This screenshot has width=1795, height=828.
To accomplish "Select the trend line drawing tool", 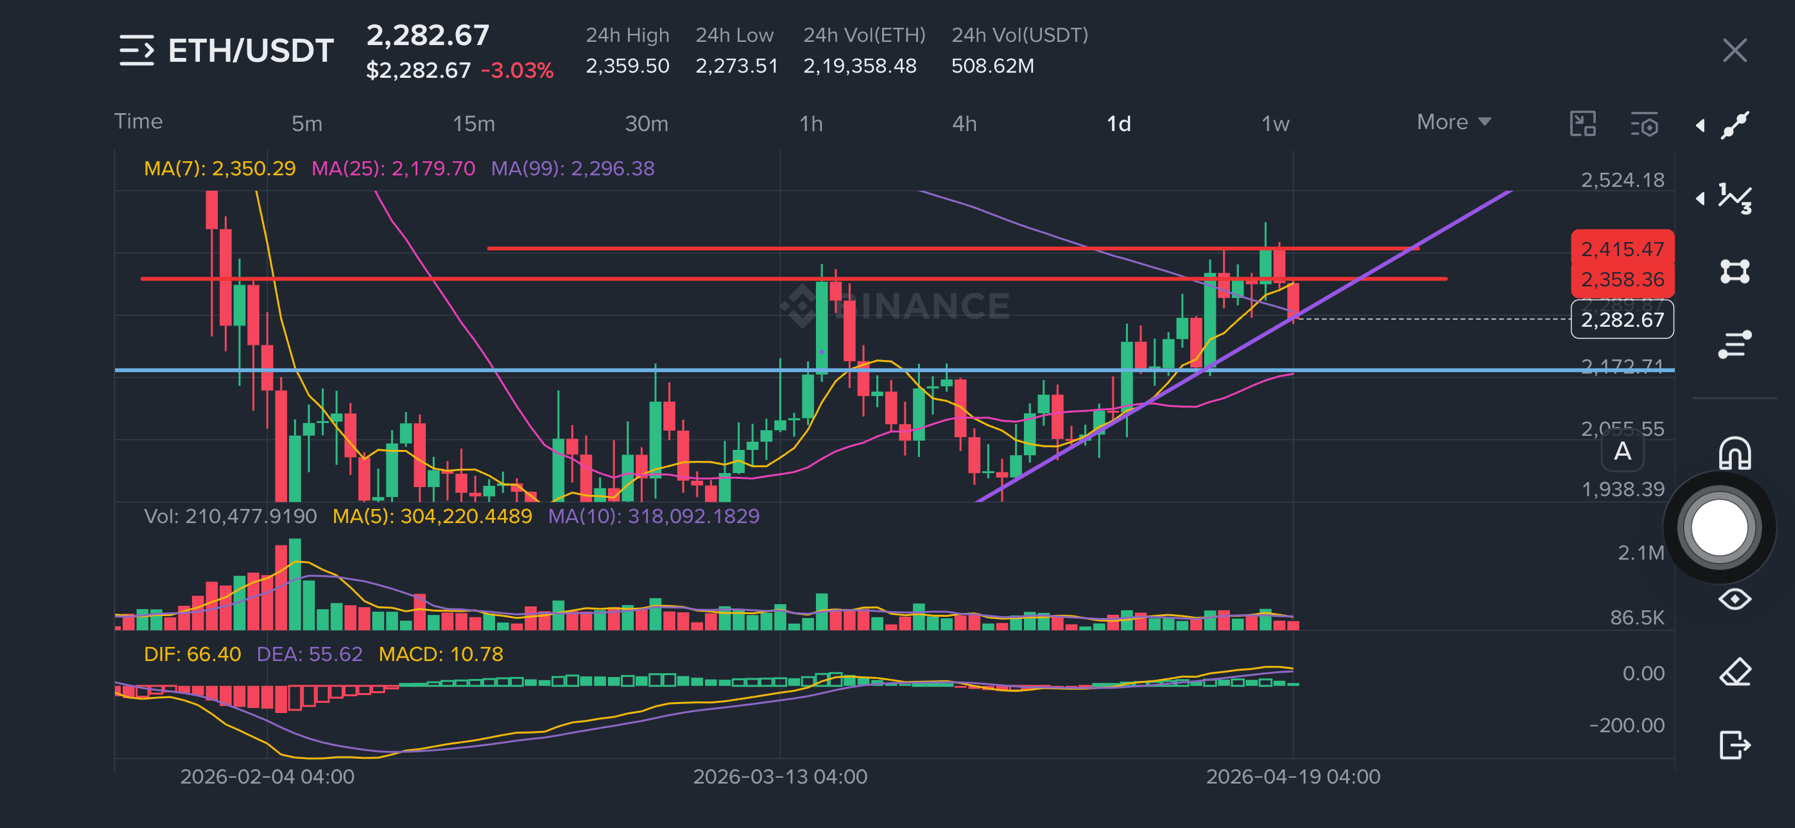I will 1735,125.
